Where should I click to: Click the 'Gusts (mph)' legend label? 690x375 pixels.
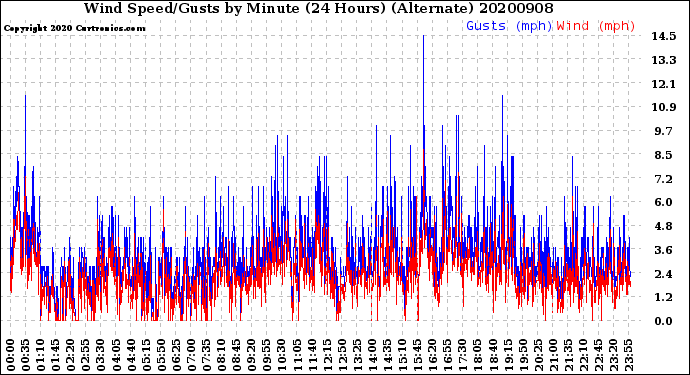tap(509, 26)
